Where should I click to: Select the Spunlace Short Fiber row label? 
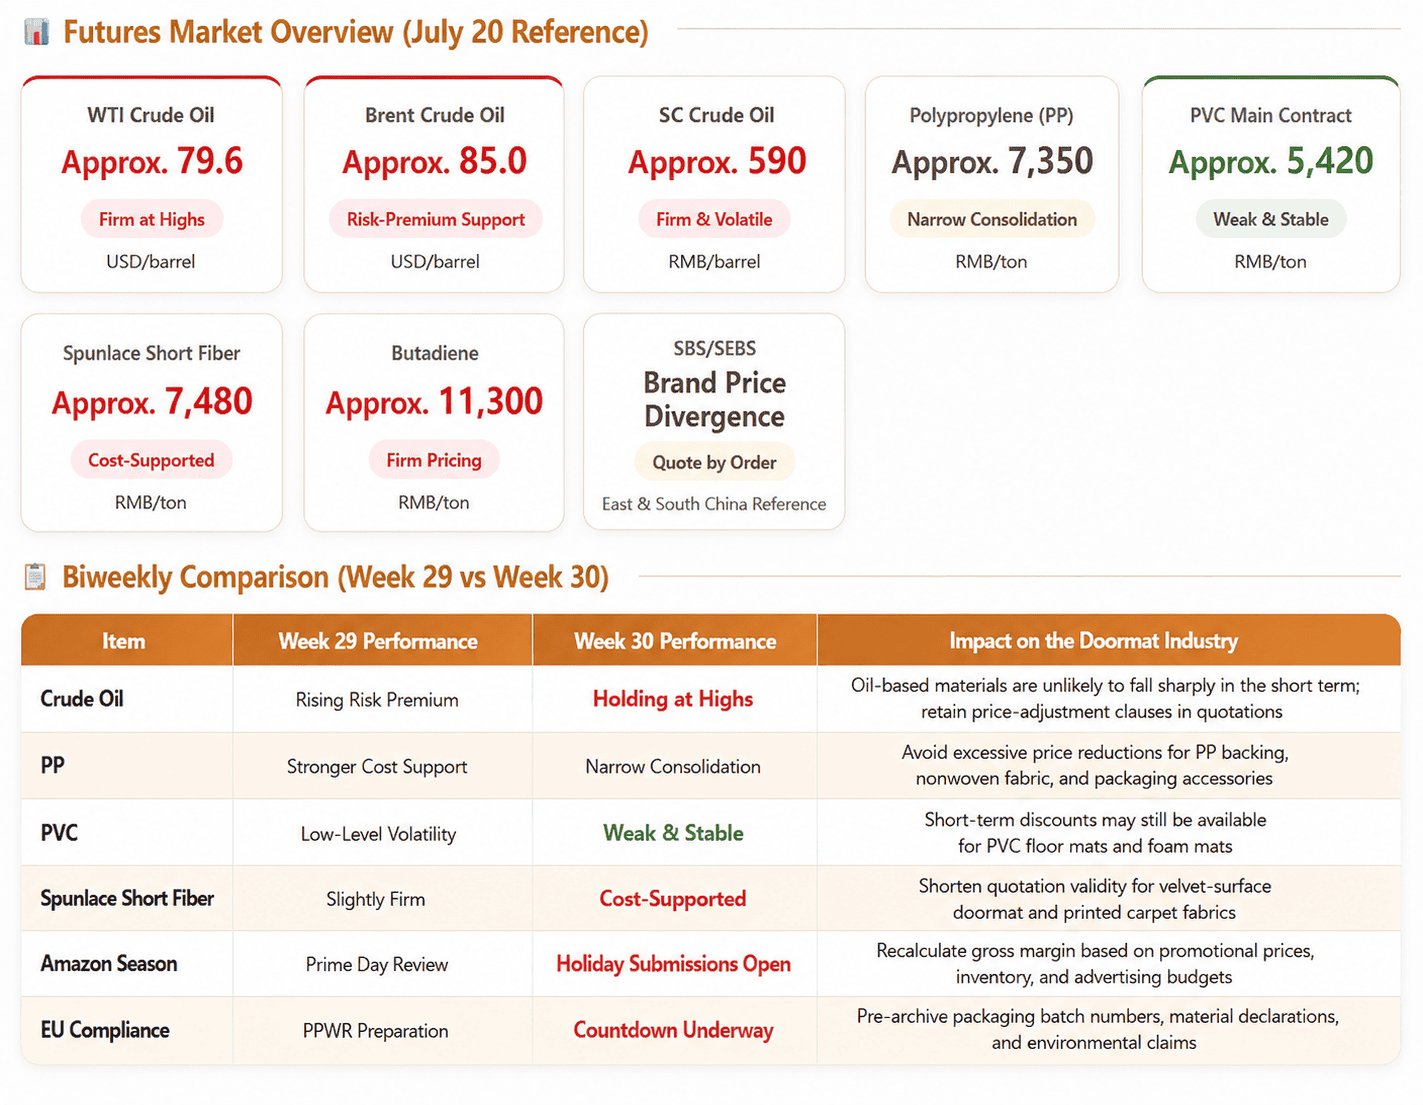[127, 898]
